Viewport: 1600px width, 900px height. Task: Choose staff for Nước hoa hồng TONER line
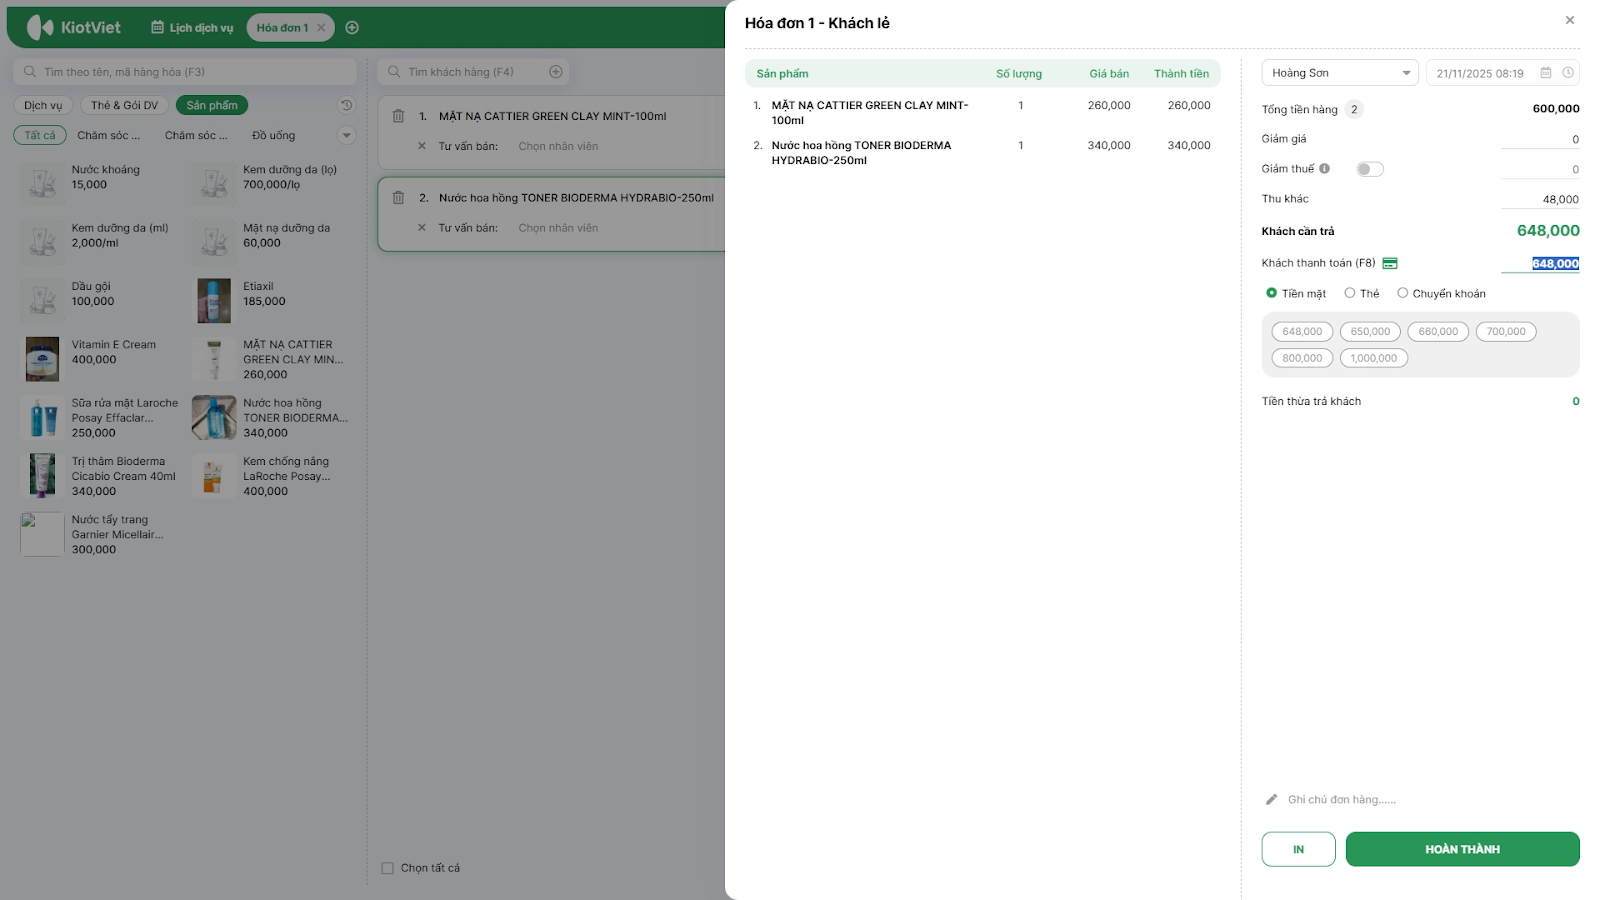[558, 228]
